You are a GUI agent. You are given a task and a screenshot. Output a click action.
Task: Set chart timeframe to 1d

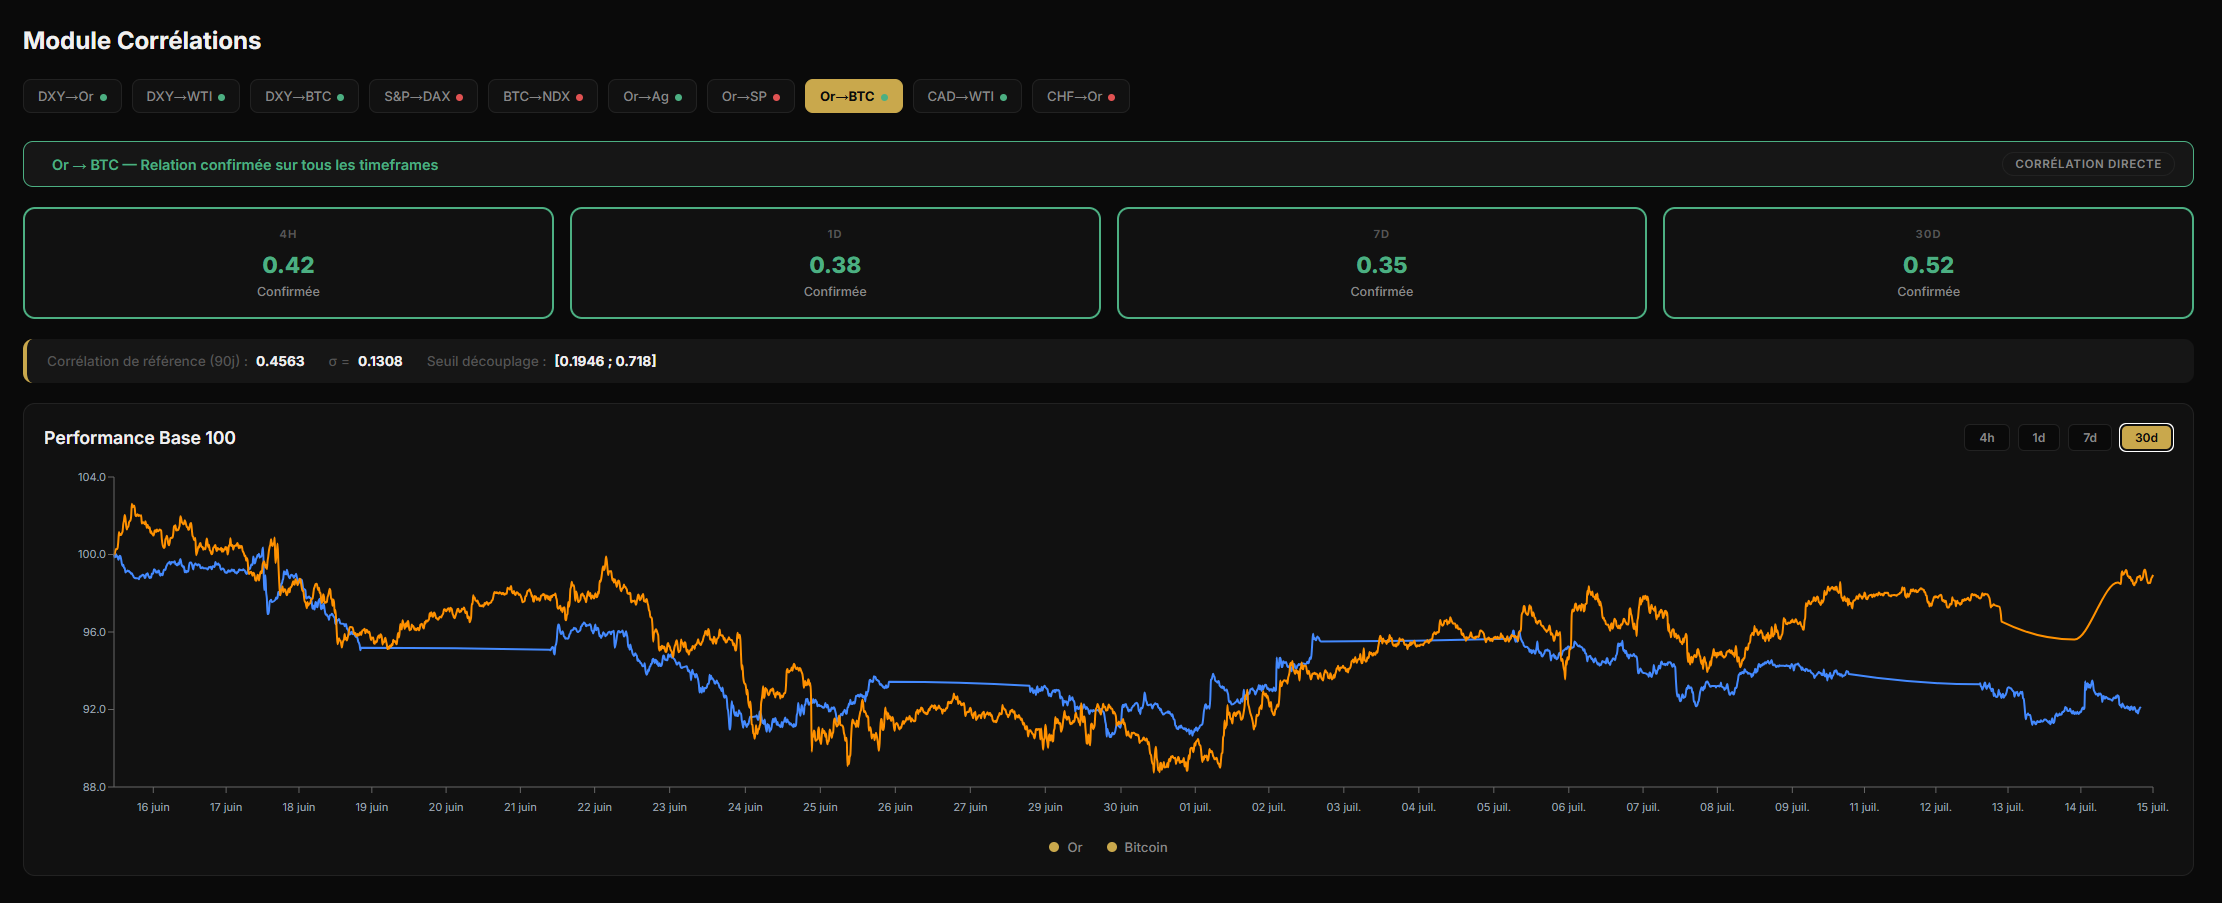(2038, 438)
